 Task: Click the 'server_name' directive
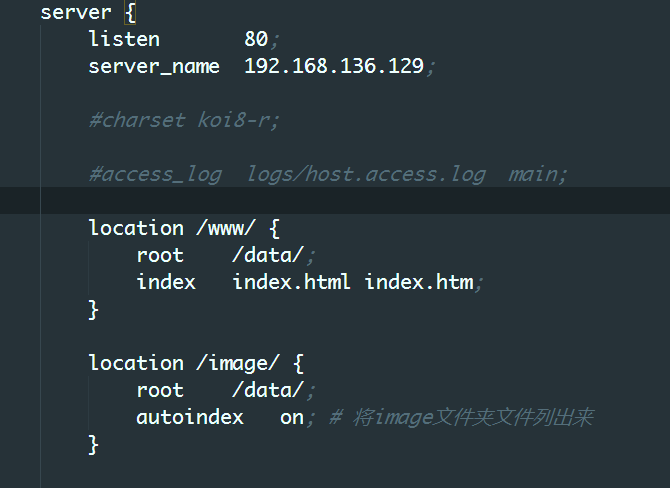point(154,66)
